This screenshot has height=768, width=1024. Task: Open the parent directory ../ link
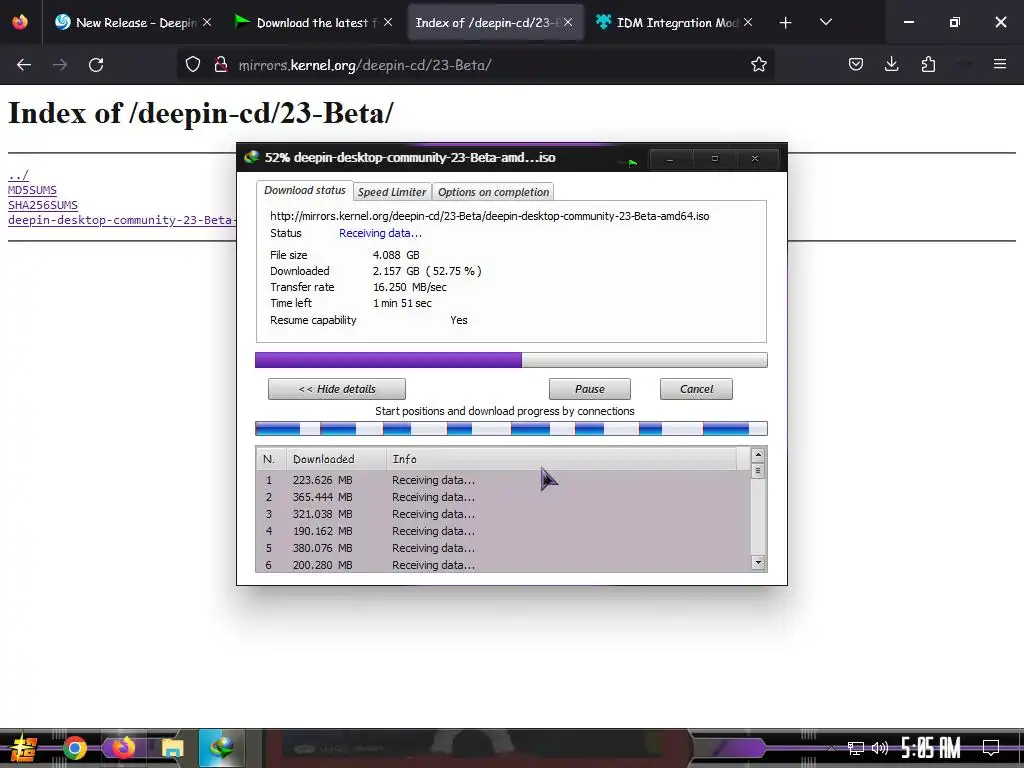(18, 175)
